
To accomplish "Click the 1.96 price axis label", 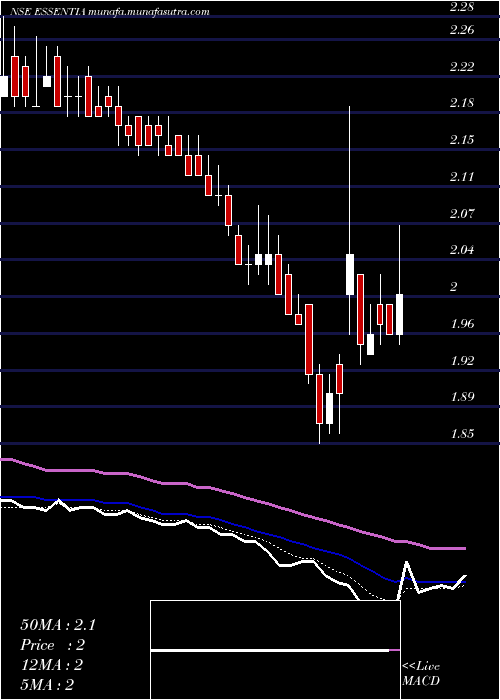I will coord(462,324).
